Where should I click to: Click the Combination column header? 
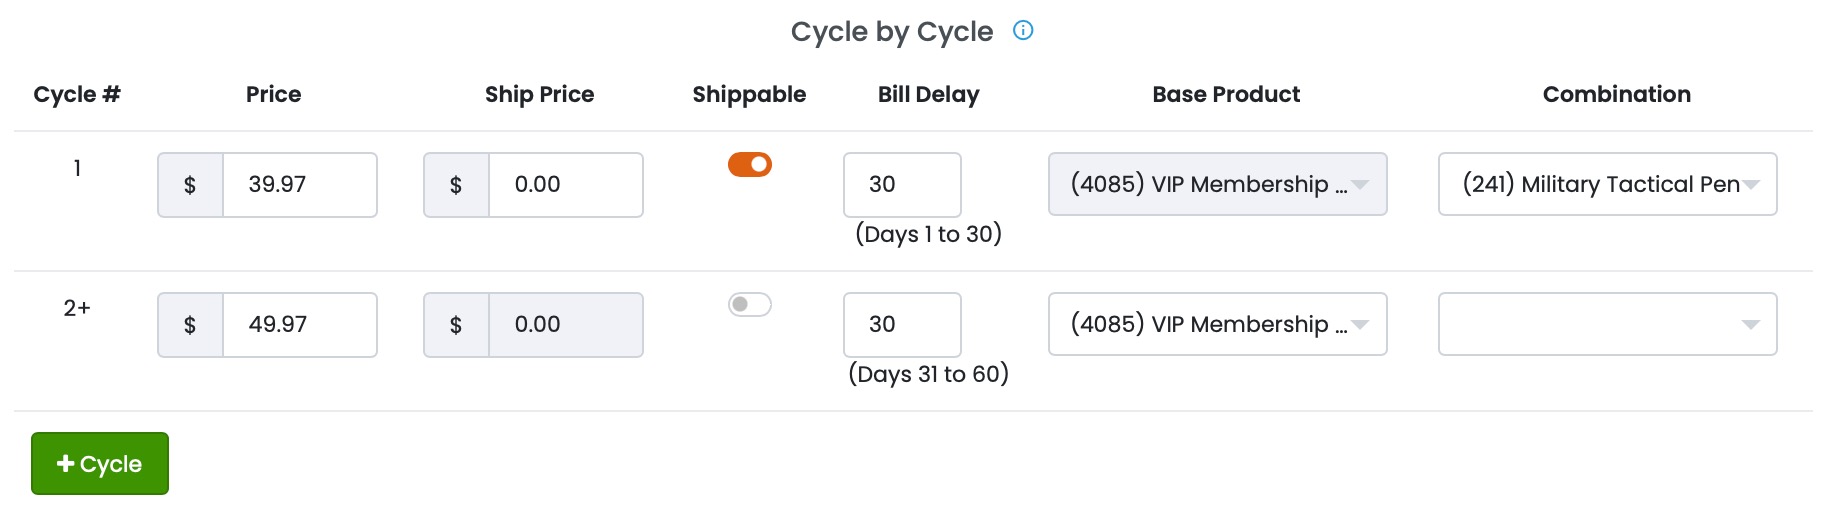pyautogui.click(x=1616, y=94)
